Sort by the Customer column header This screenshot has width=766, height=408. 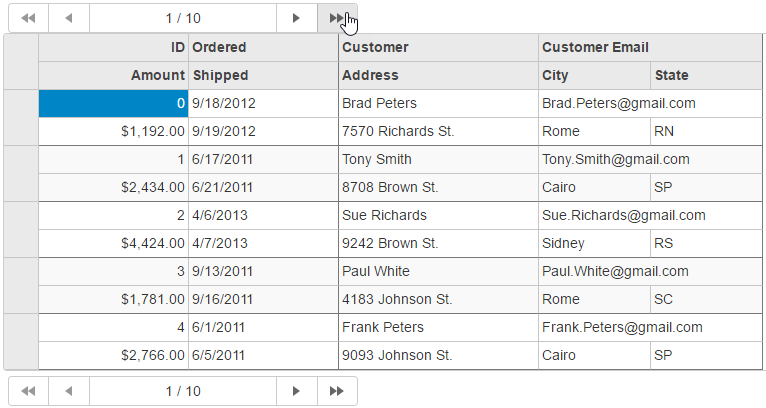438,47
